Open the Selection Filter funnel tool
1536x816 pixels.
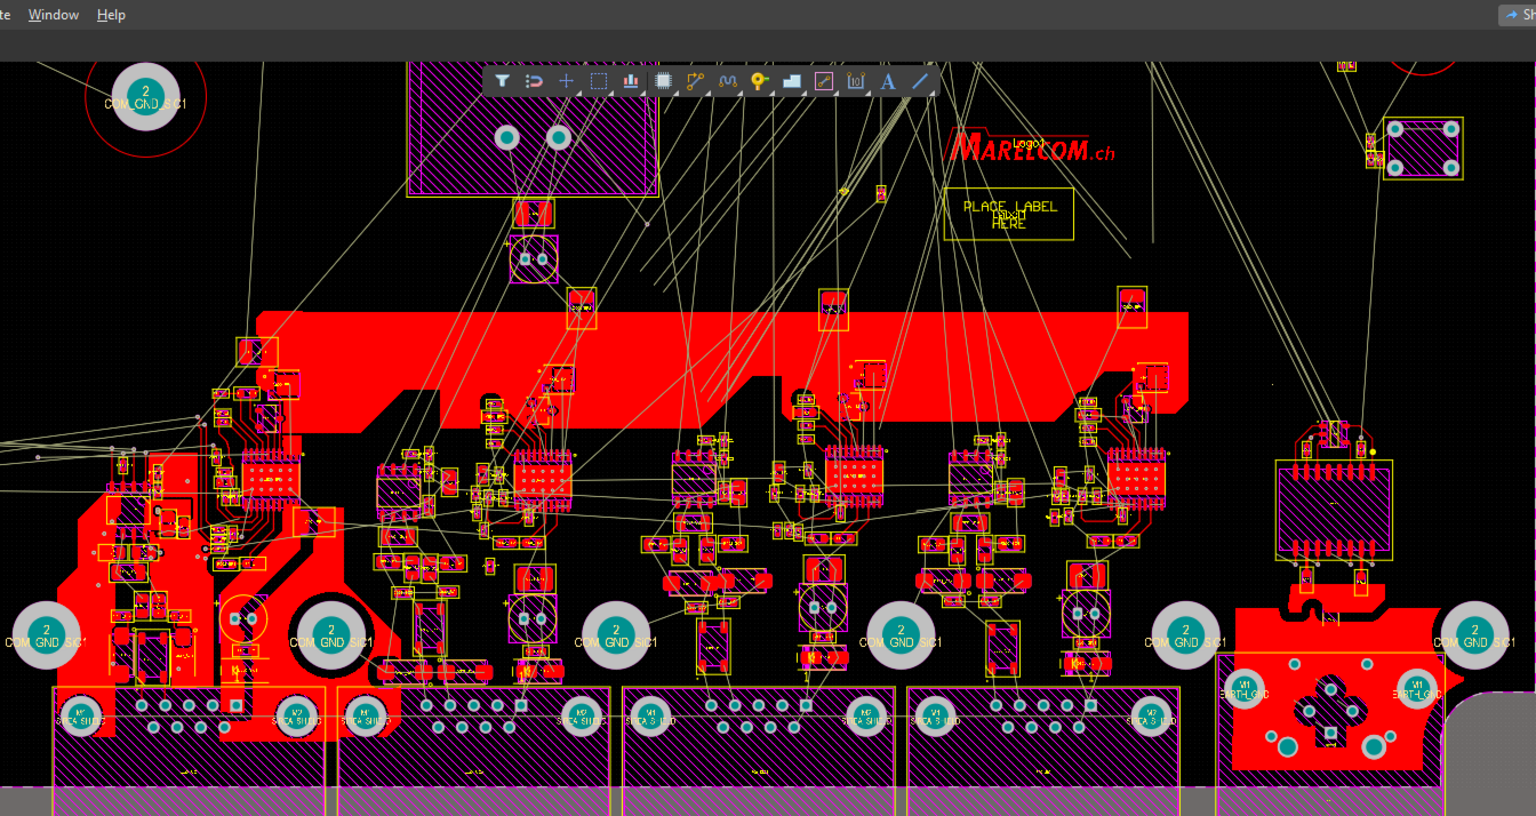coord(502,81)
